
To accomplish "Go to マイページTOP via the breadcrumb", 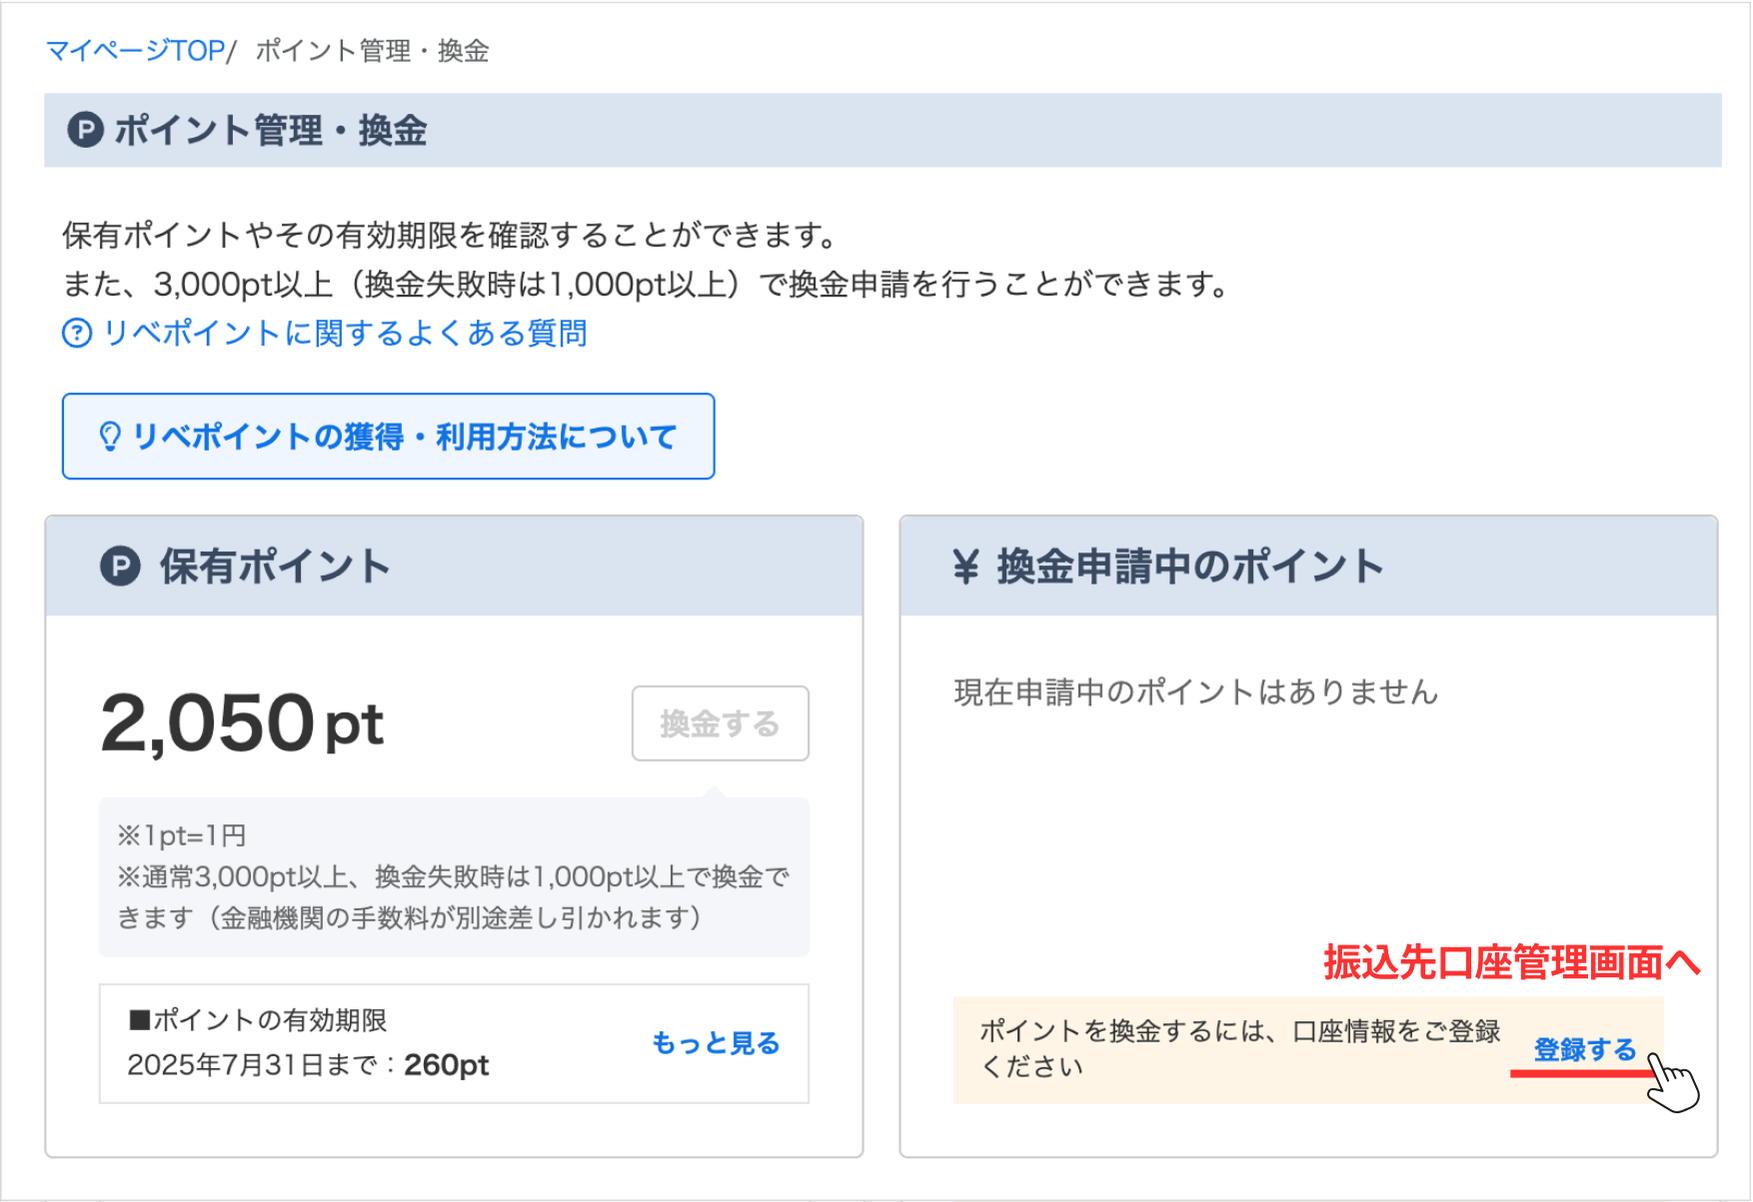I will (x=135, y=51).
